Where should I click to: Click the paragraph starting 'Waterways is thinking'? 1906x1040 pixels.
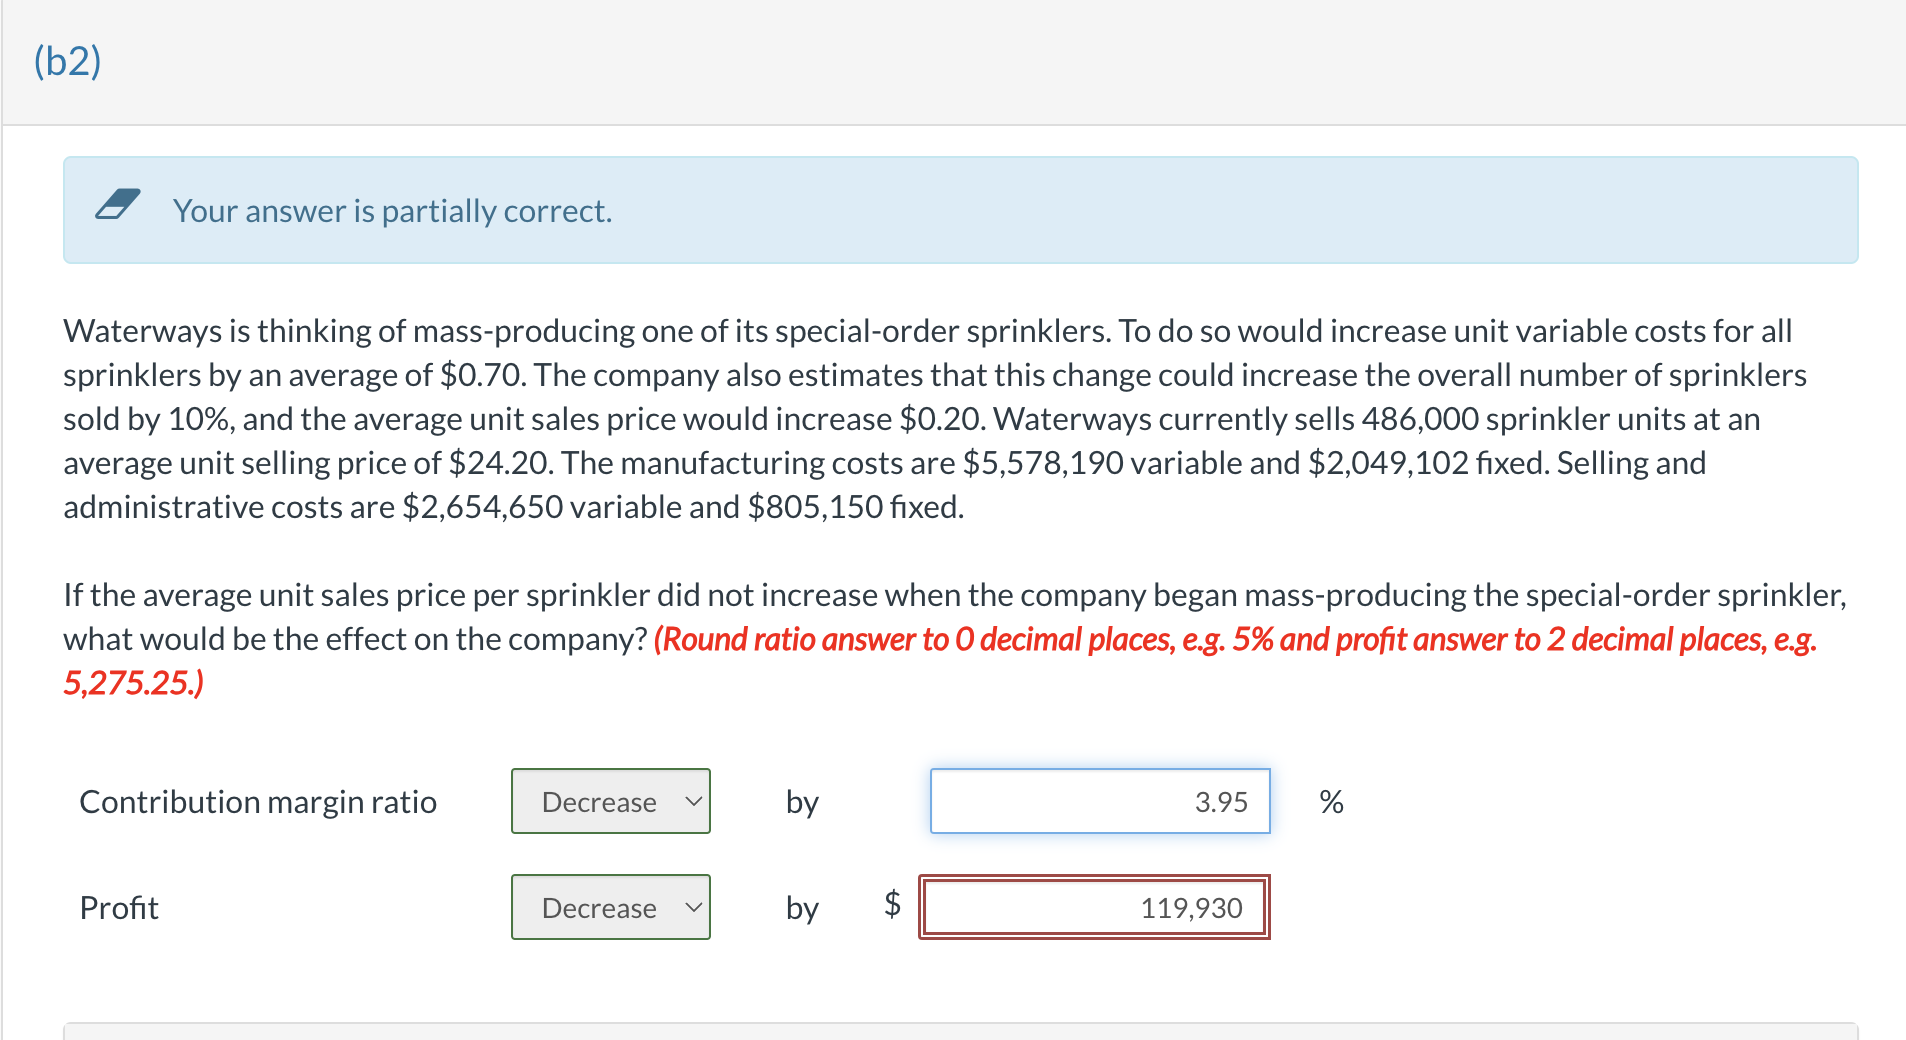click(935, 418)
